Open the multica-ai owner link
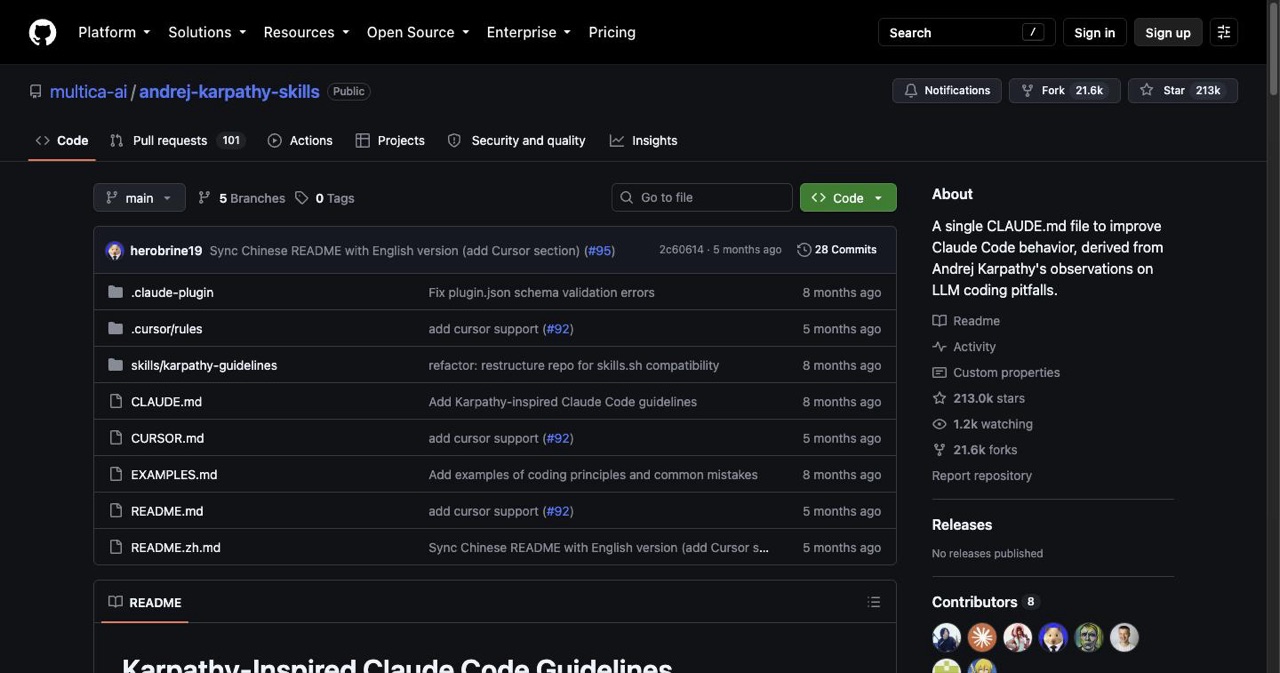The image size is (1280, 673). point(88,91)
